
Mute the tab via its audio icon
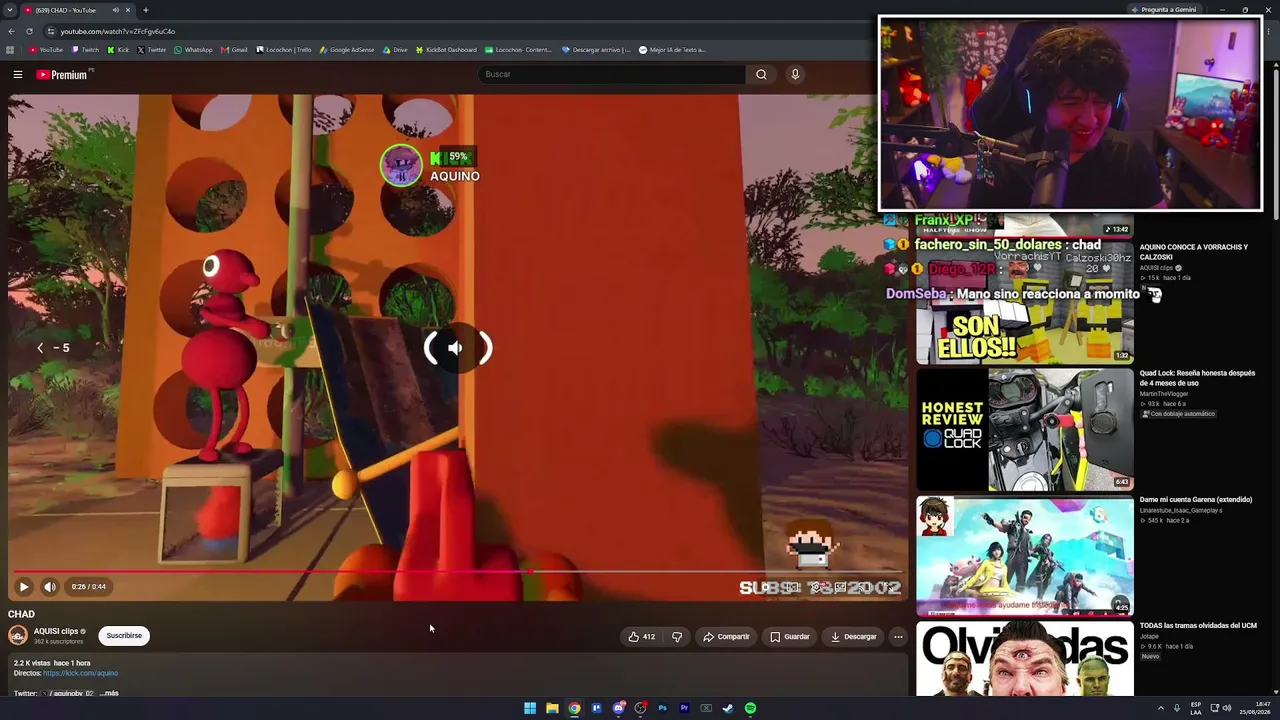116,10
